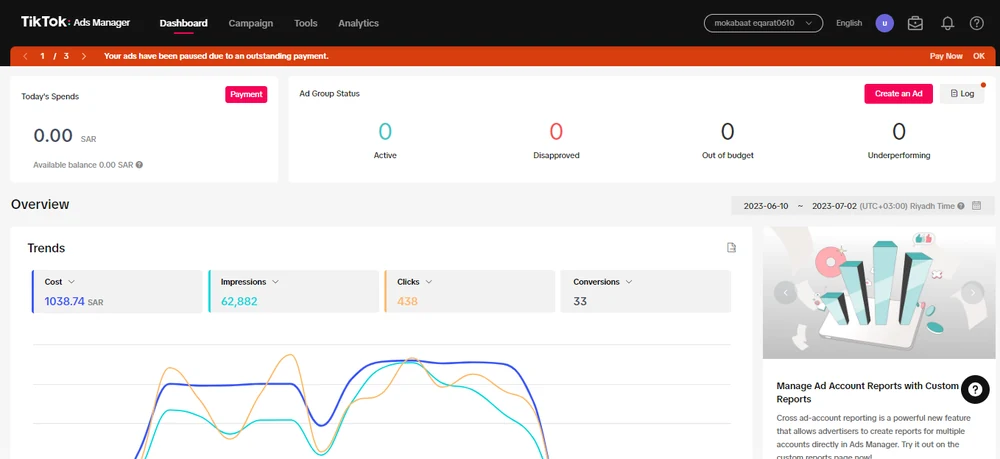Open the briefcase business center icon
This screenshot has height=459, width=1000.
coord(915,23)
